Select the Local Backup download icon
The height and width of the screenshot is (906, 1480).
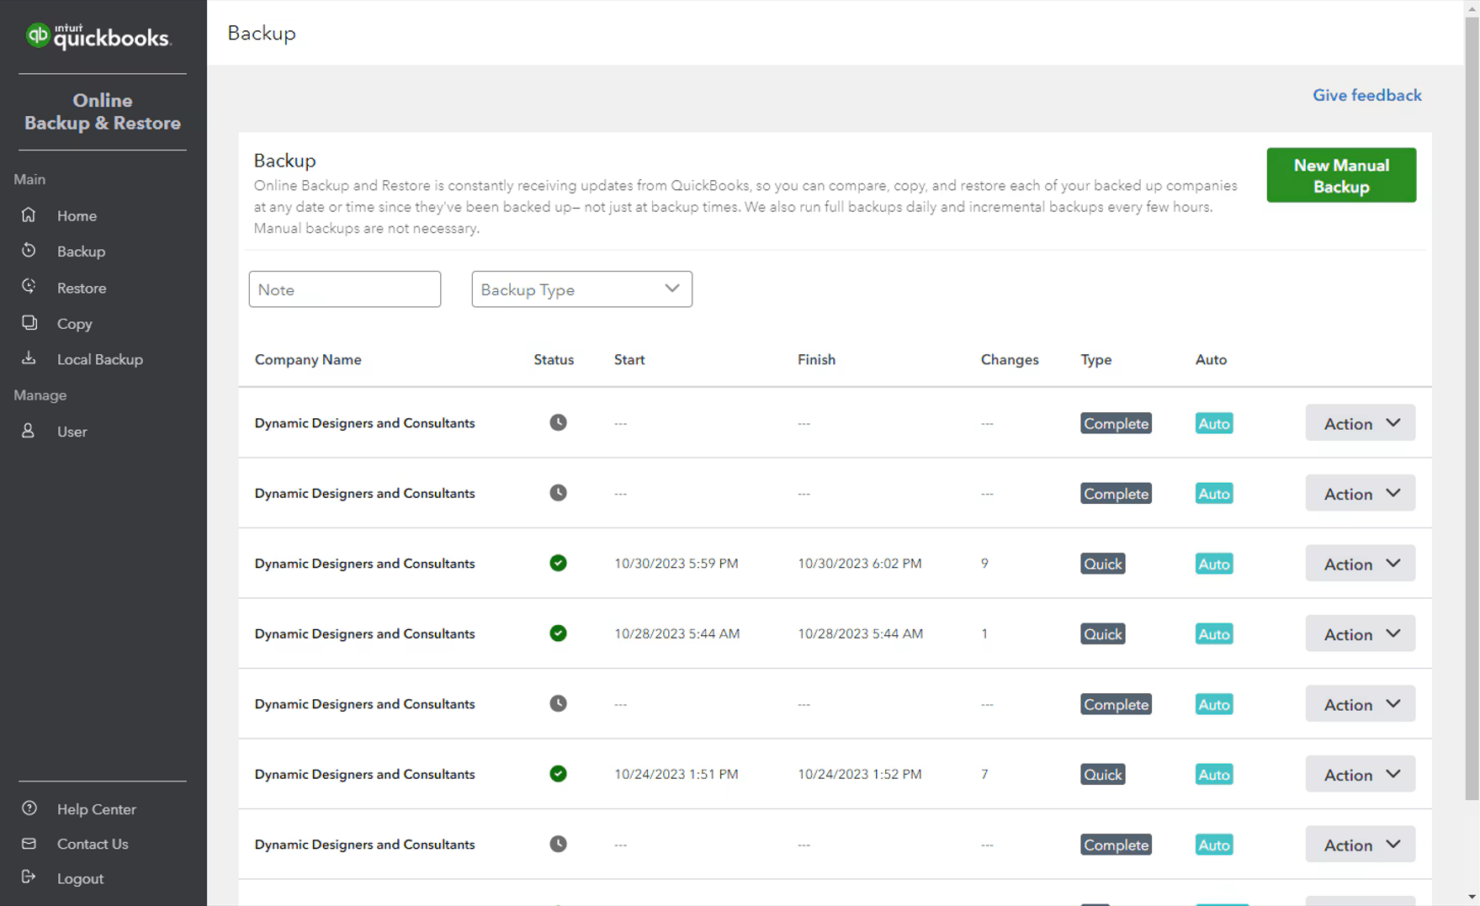click(x=29, y=359)
